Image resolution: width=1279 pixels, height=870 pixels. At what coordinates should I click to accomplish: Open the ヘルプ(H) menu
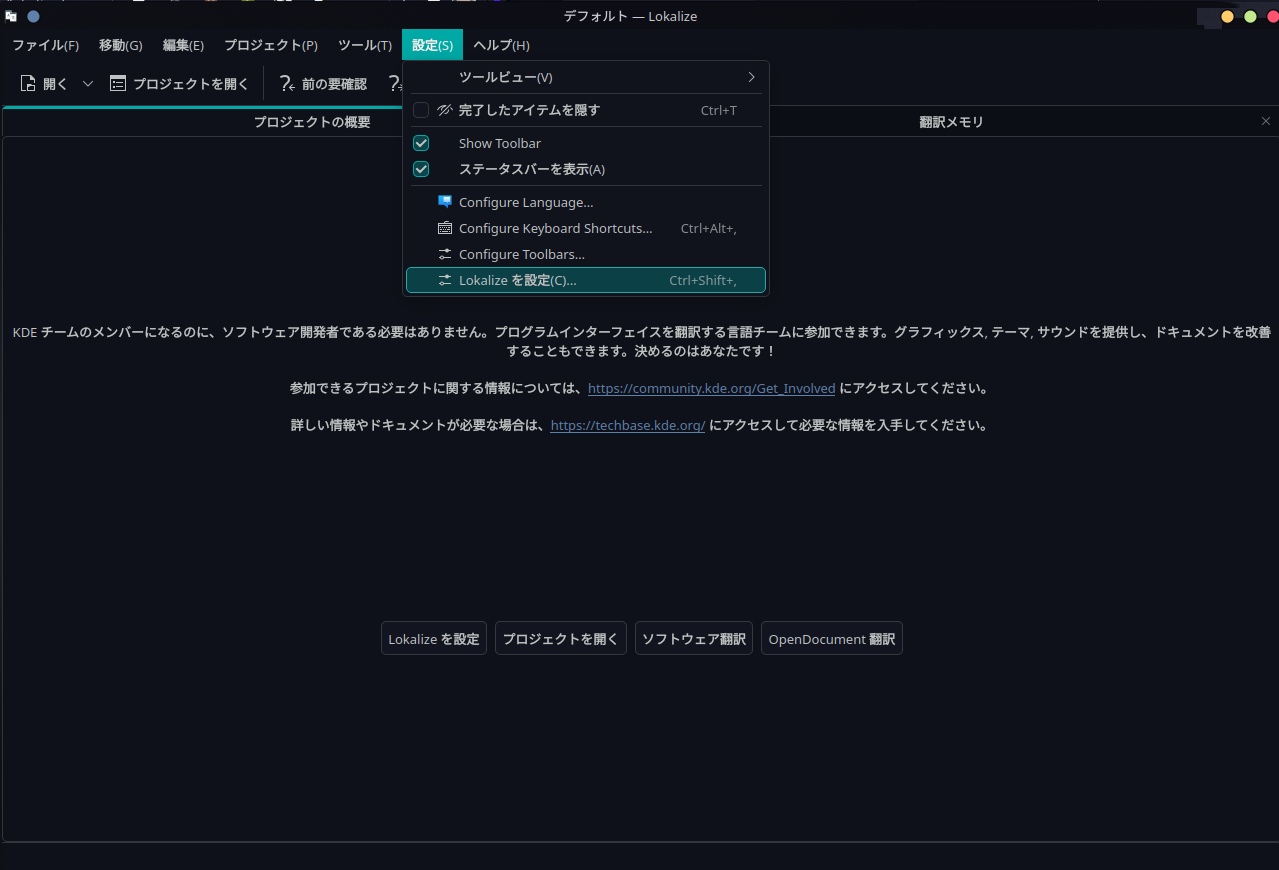coord(500,45)
